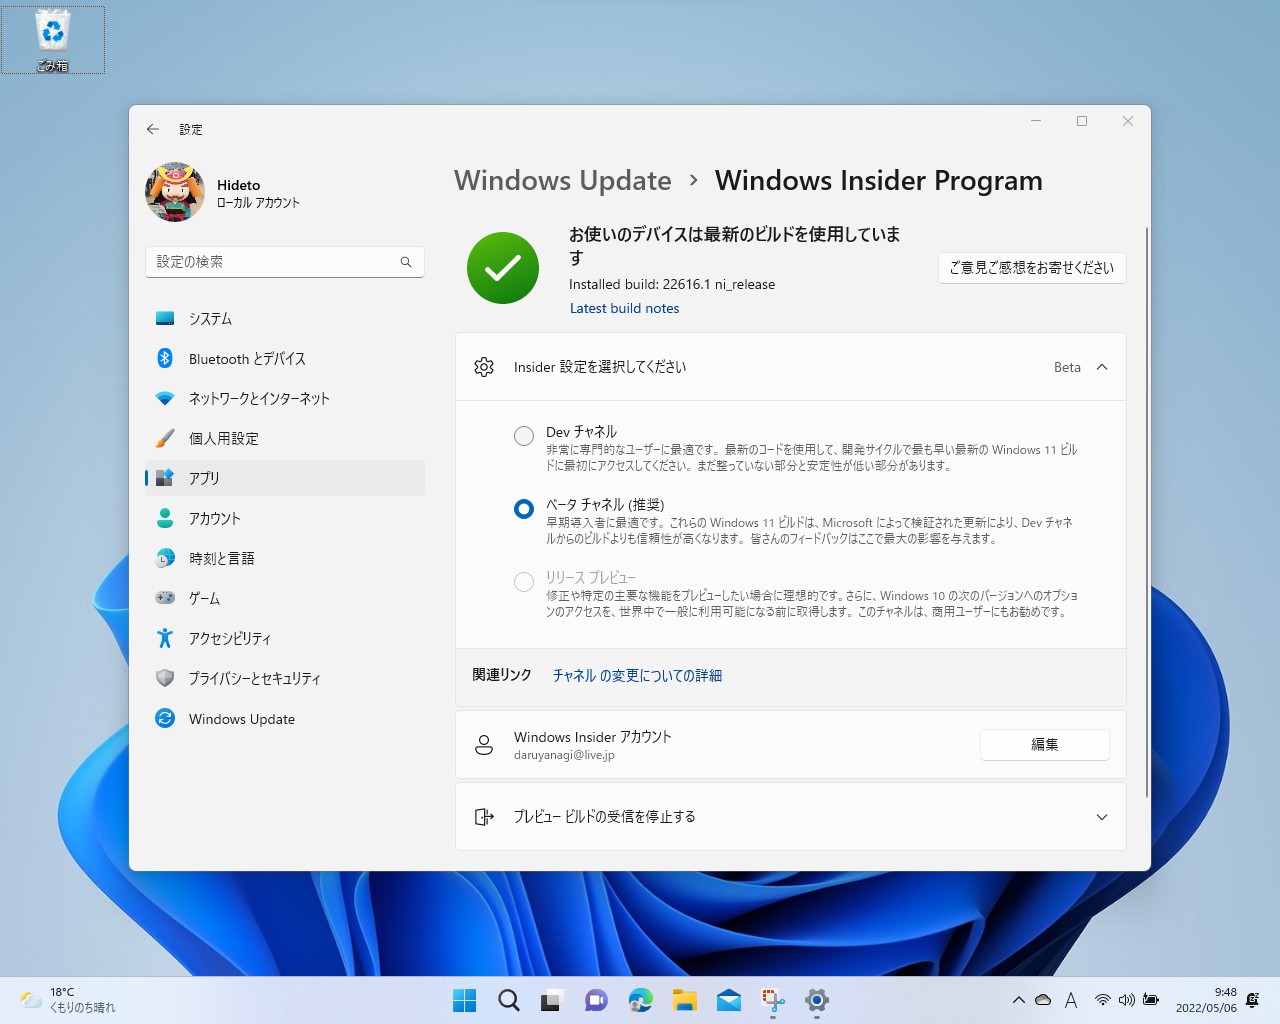Expand プレビュー ビルドの受信を停止する
This screenshot has width=1280, height=1024.
coord(1101,816)
